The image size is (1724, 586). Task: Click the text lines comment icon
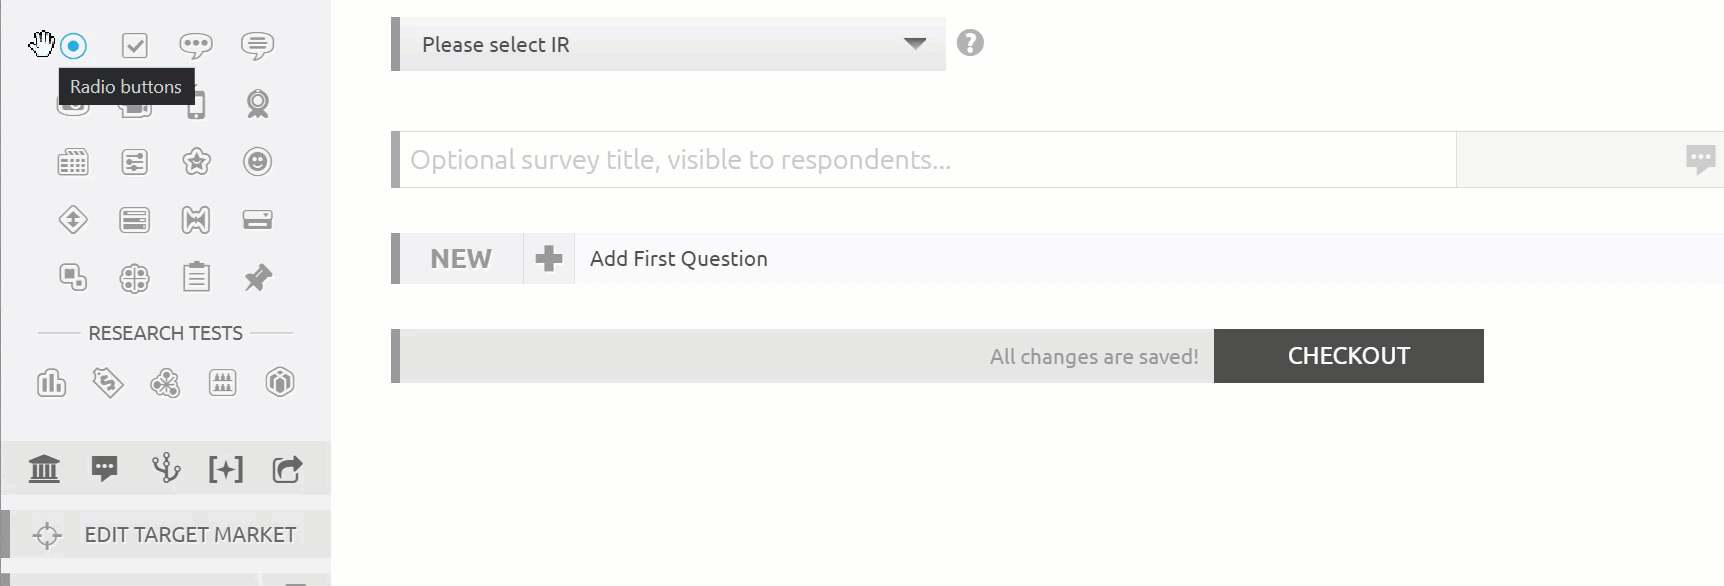(x=257, y=46)
